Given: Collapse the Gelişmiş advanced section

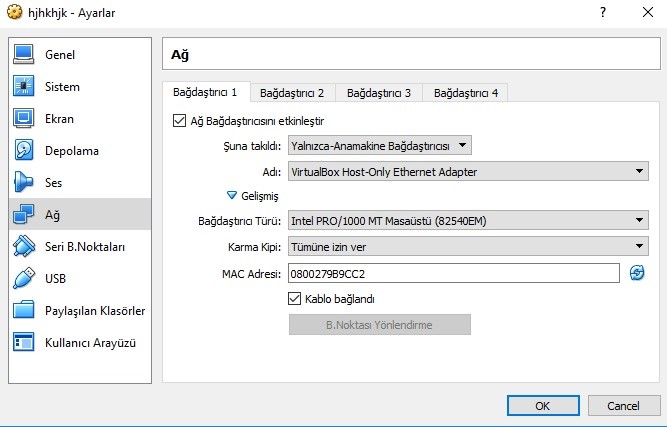Looking at the screenshot, I should coord(232,196).
